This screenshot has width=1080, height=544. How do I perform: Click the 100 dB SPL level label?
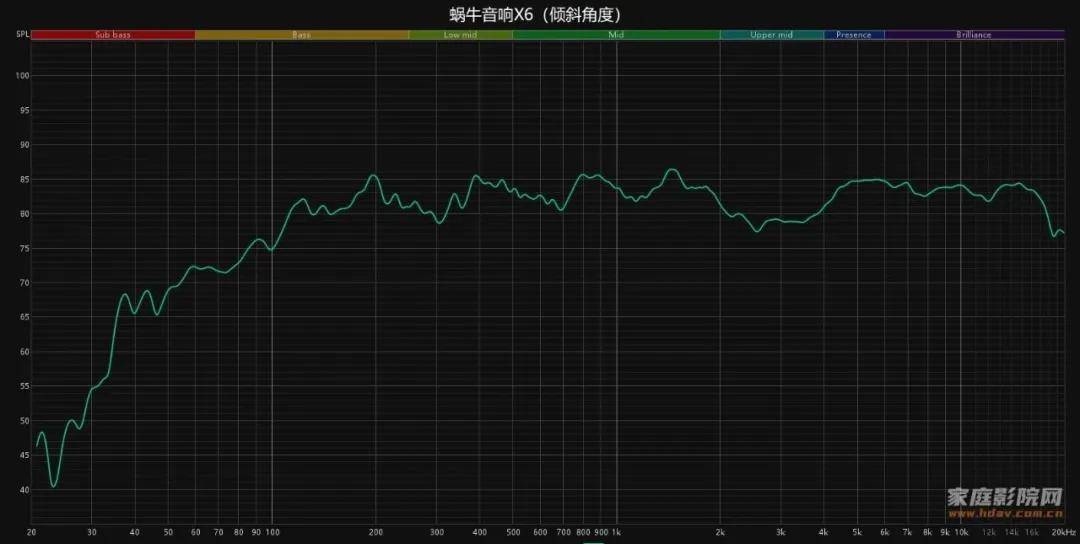click(22, 76)
